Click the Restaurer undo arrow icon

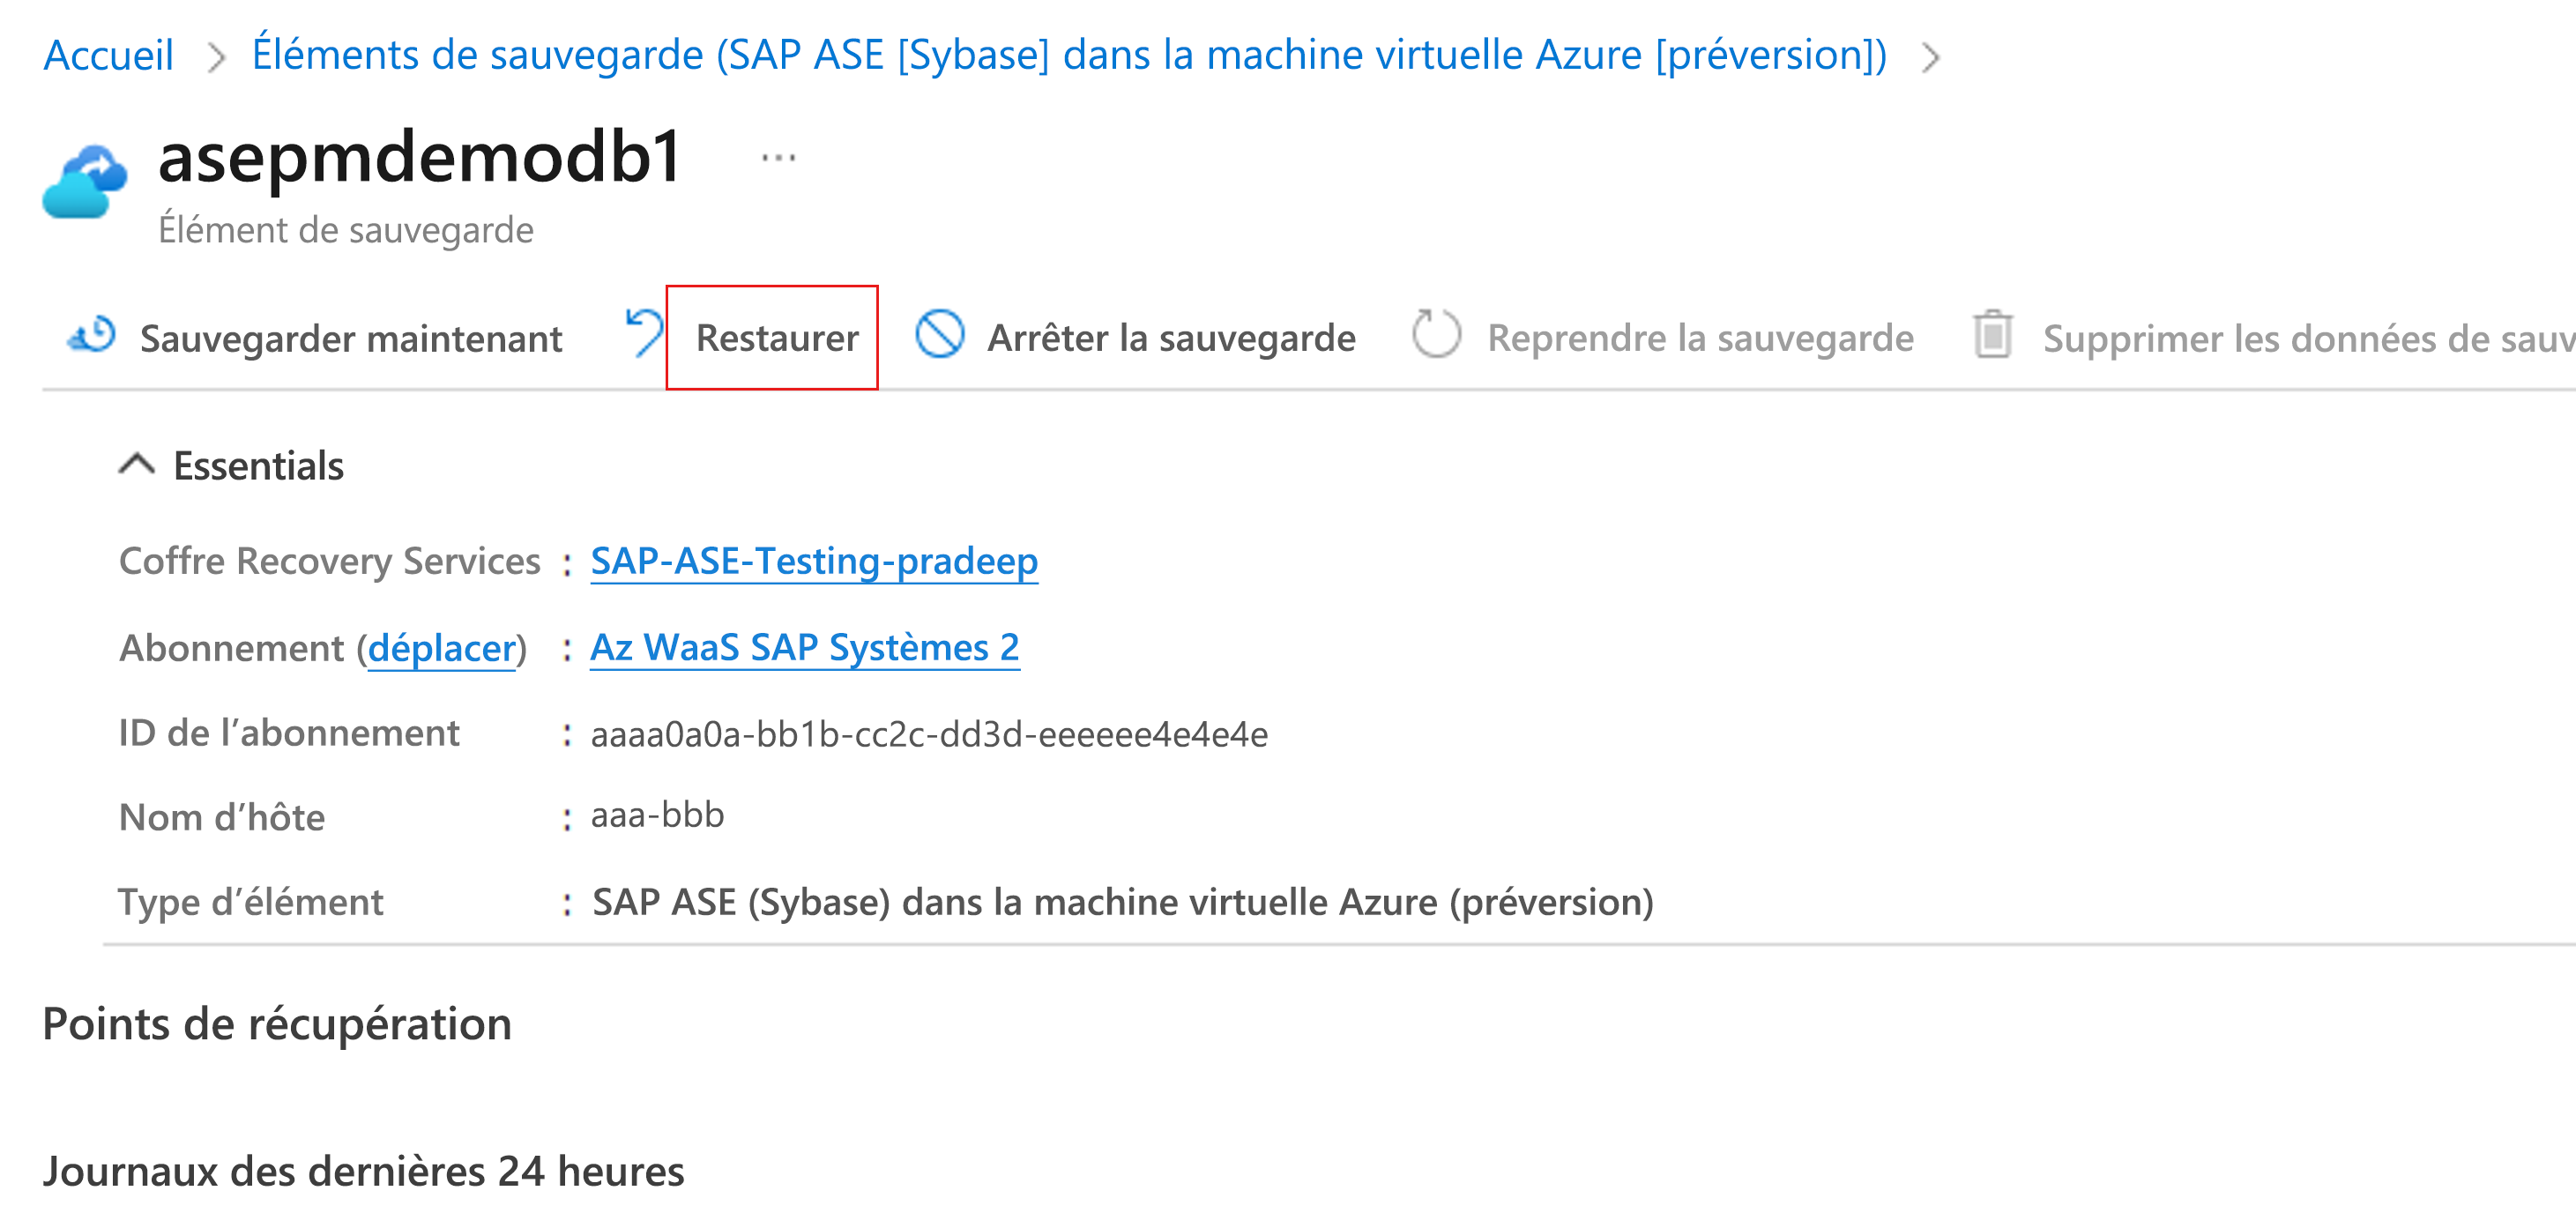click(644, 333)
